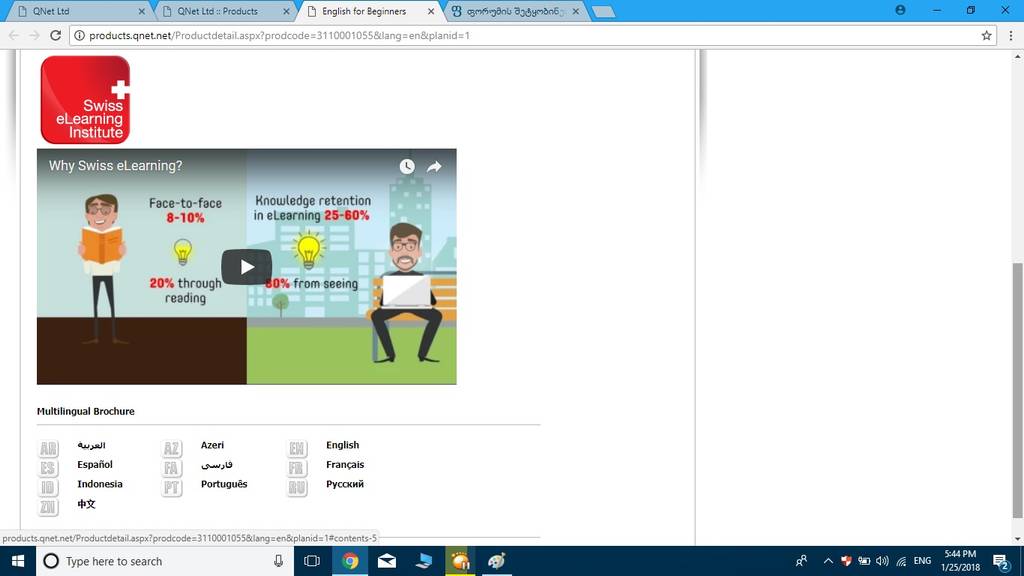This screenshot has width=1024, height=576.
Task: Open the ENG input language selector
Action: click(922, 561)
